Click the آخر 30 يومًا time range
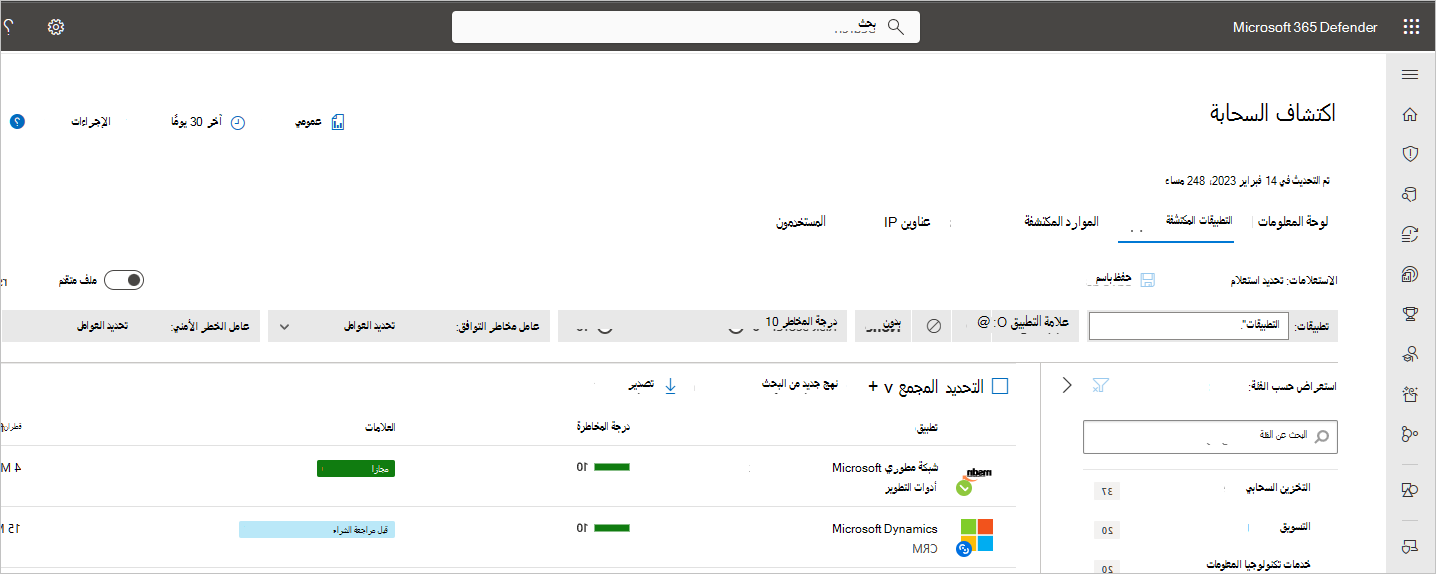 pos(198,122)
